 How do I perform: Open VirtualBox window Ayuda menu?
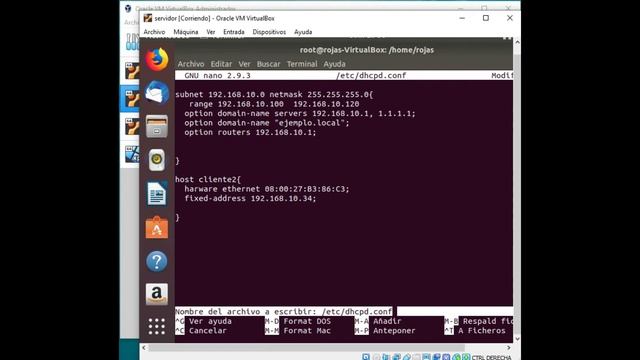(x=303, y=32)
